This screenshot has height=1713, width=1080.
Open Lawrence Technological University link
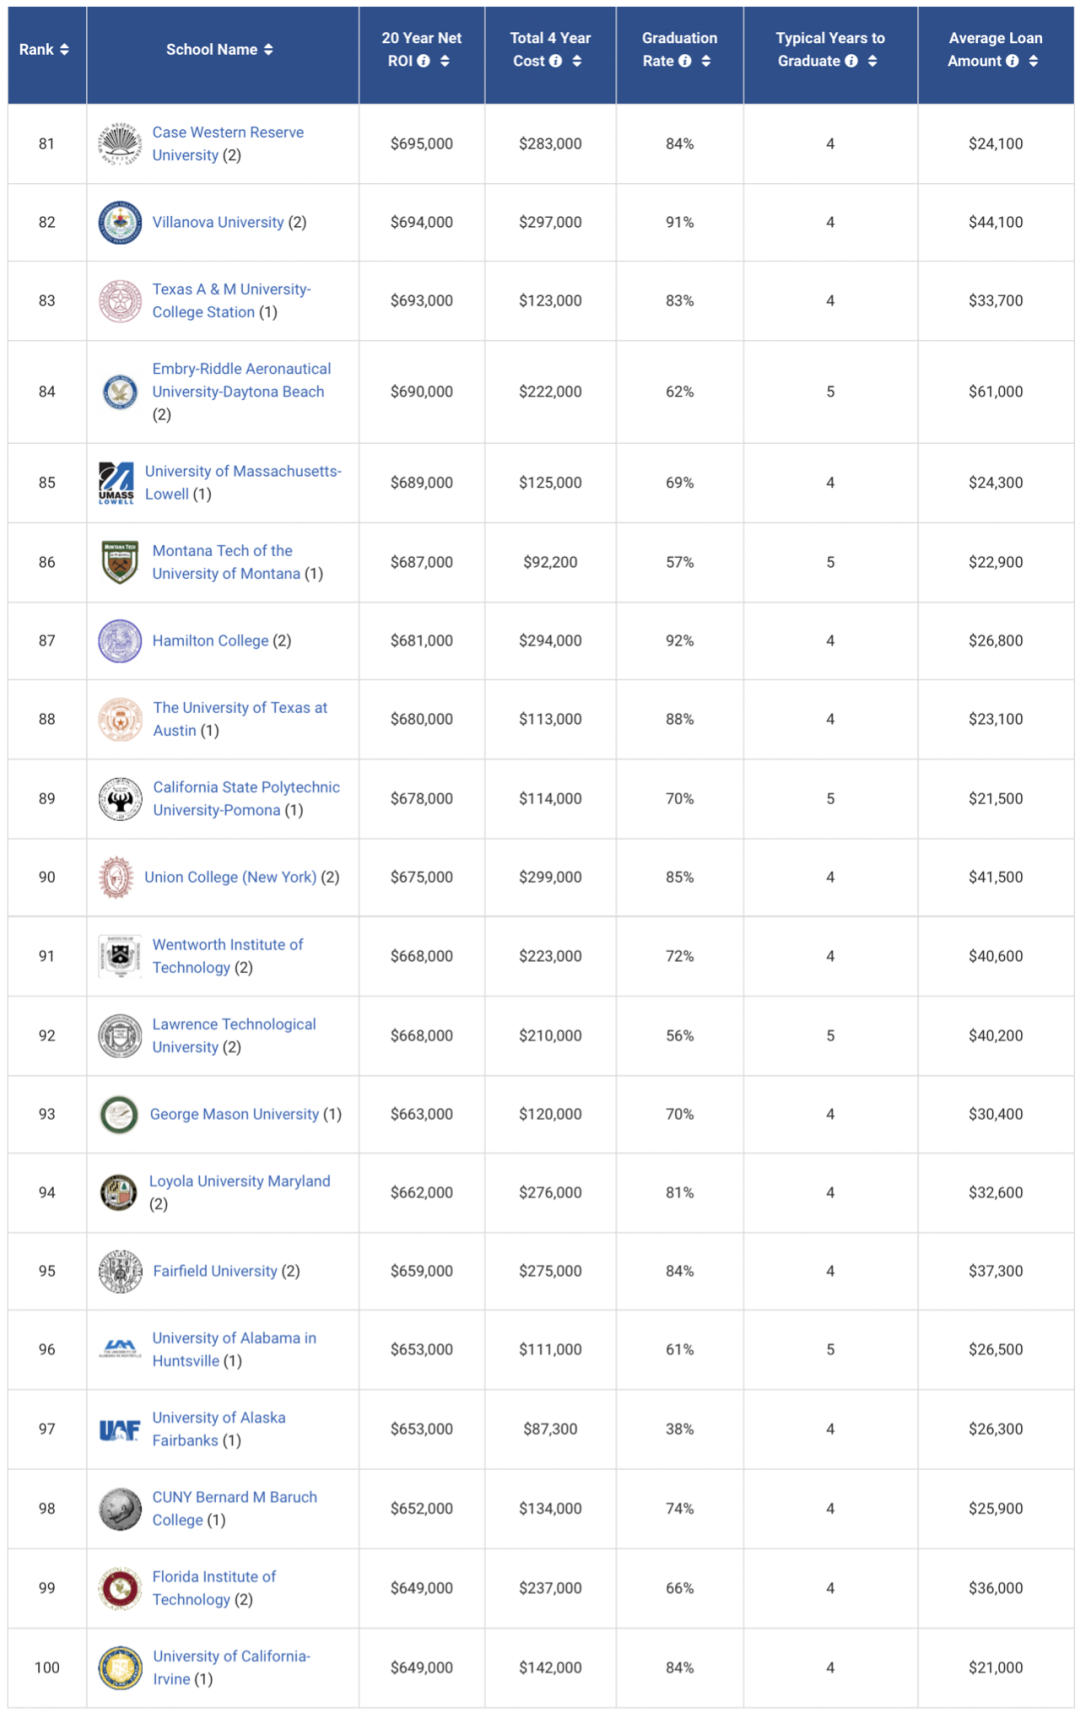234,1036
